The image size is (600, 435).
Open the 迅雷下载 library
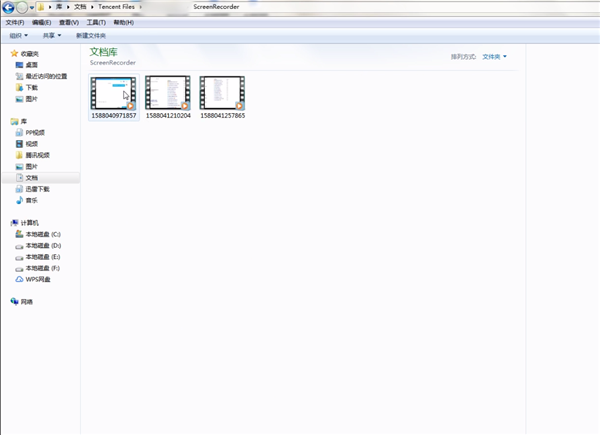pos(33,189)
